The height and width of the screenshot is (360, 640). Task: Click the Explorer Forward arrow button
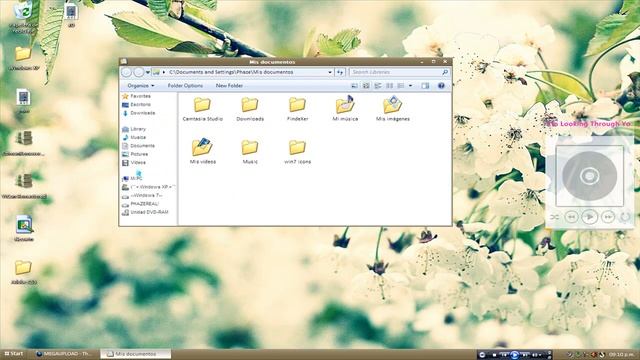click(139, 72)
